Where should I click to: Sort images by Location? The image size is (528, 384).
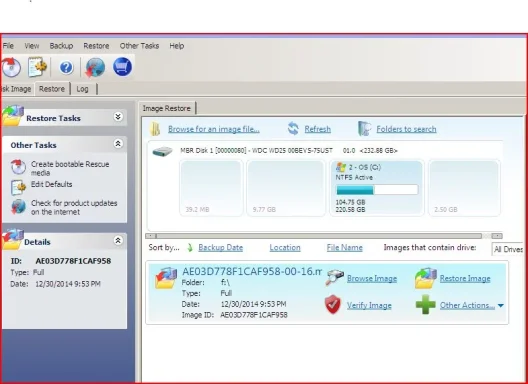pyautogui.click(x=285, y=248)
